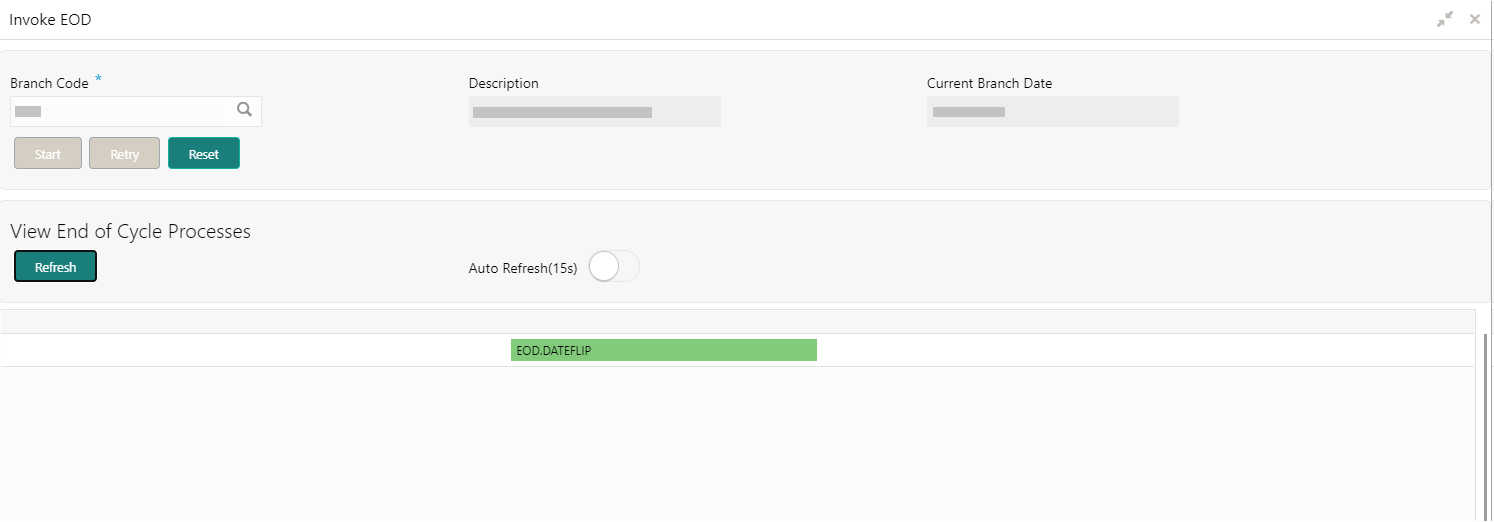Click the View End of Cycle Processes heading

point(130,231)
